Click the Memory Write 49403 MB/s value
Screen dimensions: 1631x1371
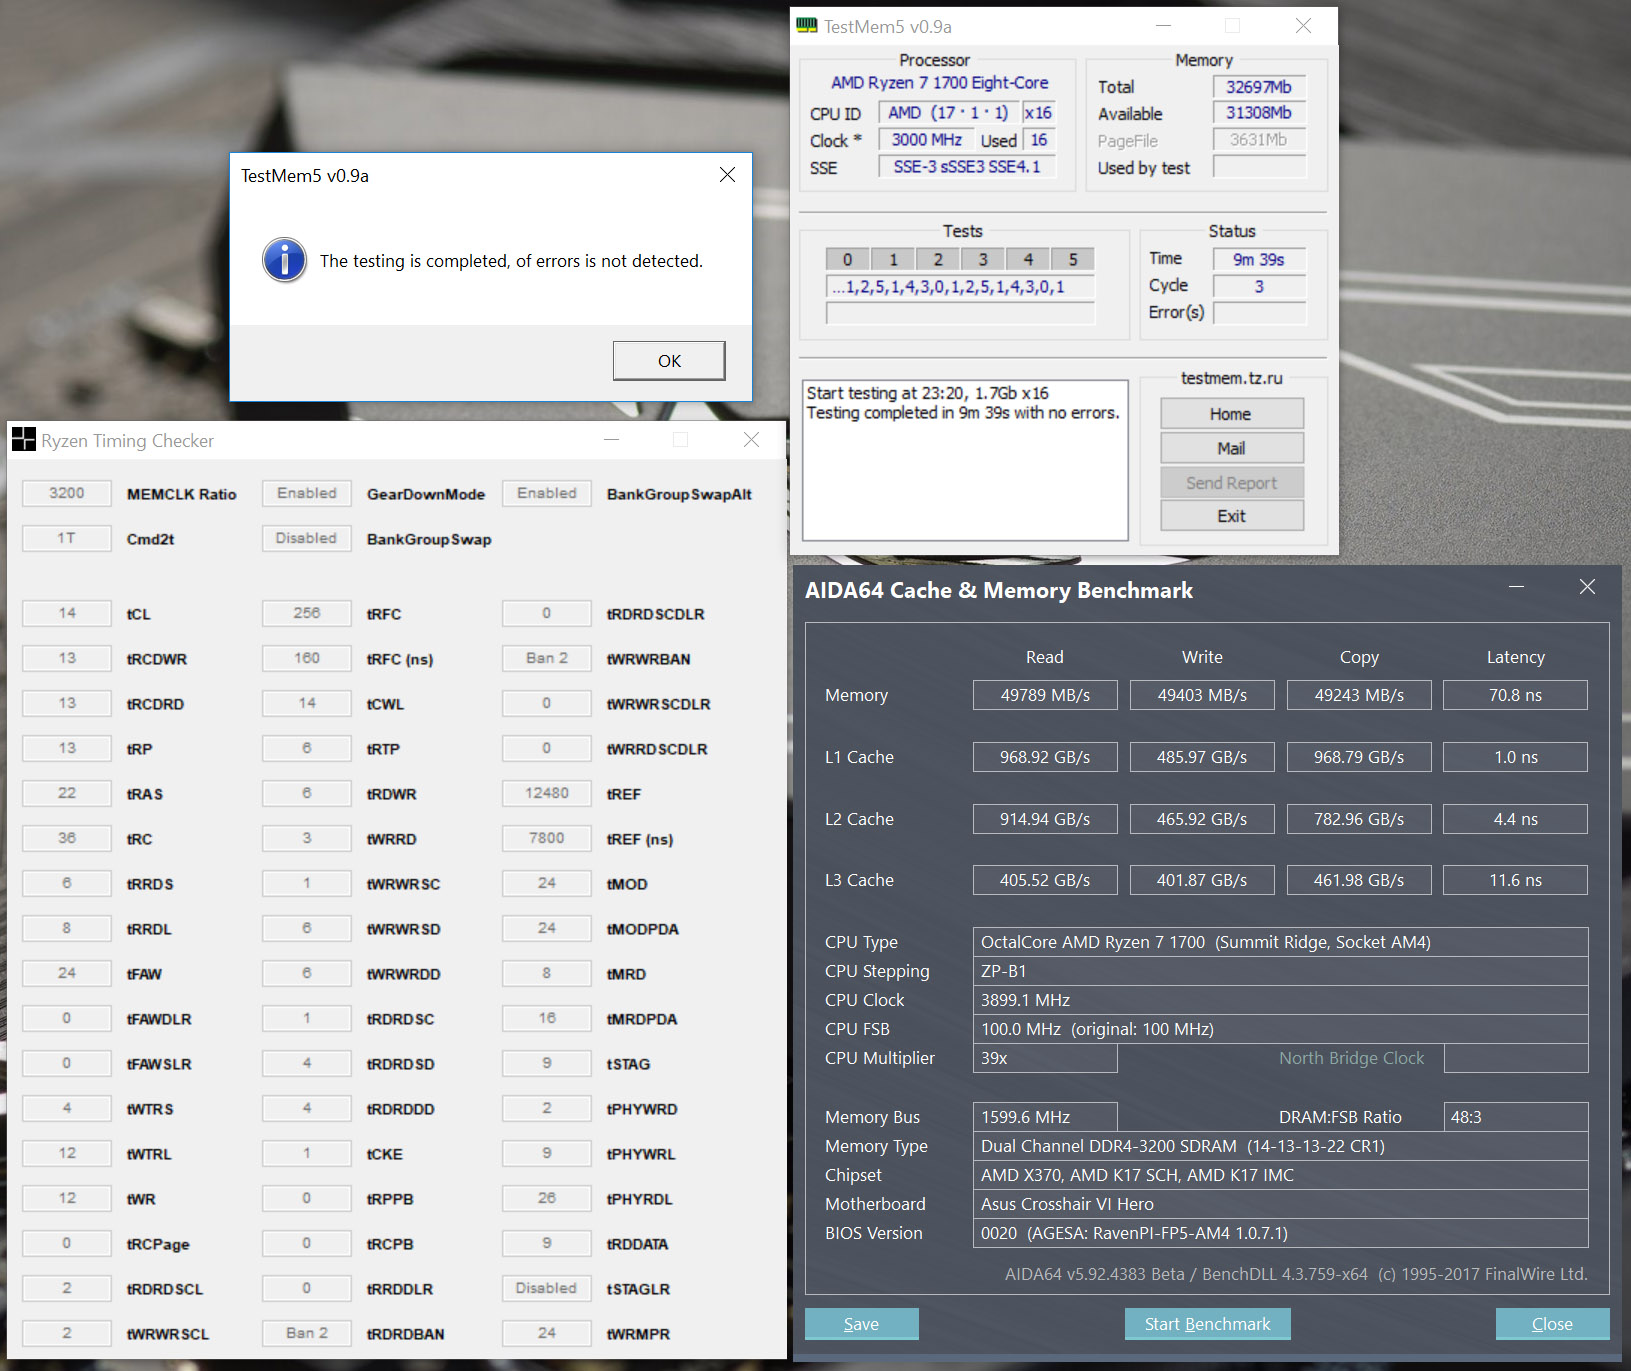(x=1202, y=695)
